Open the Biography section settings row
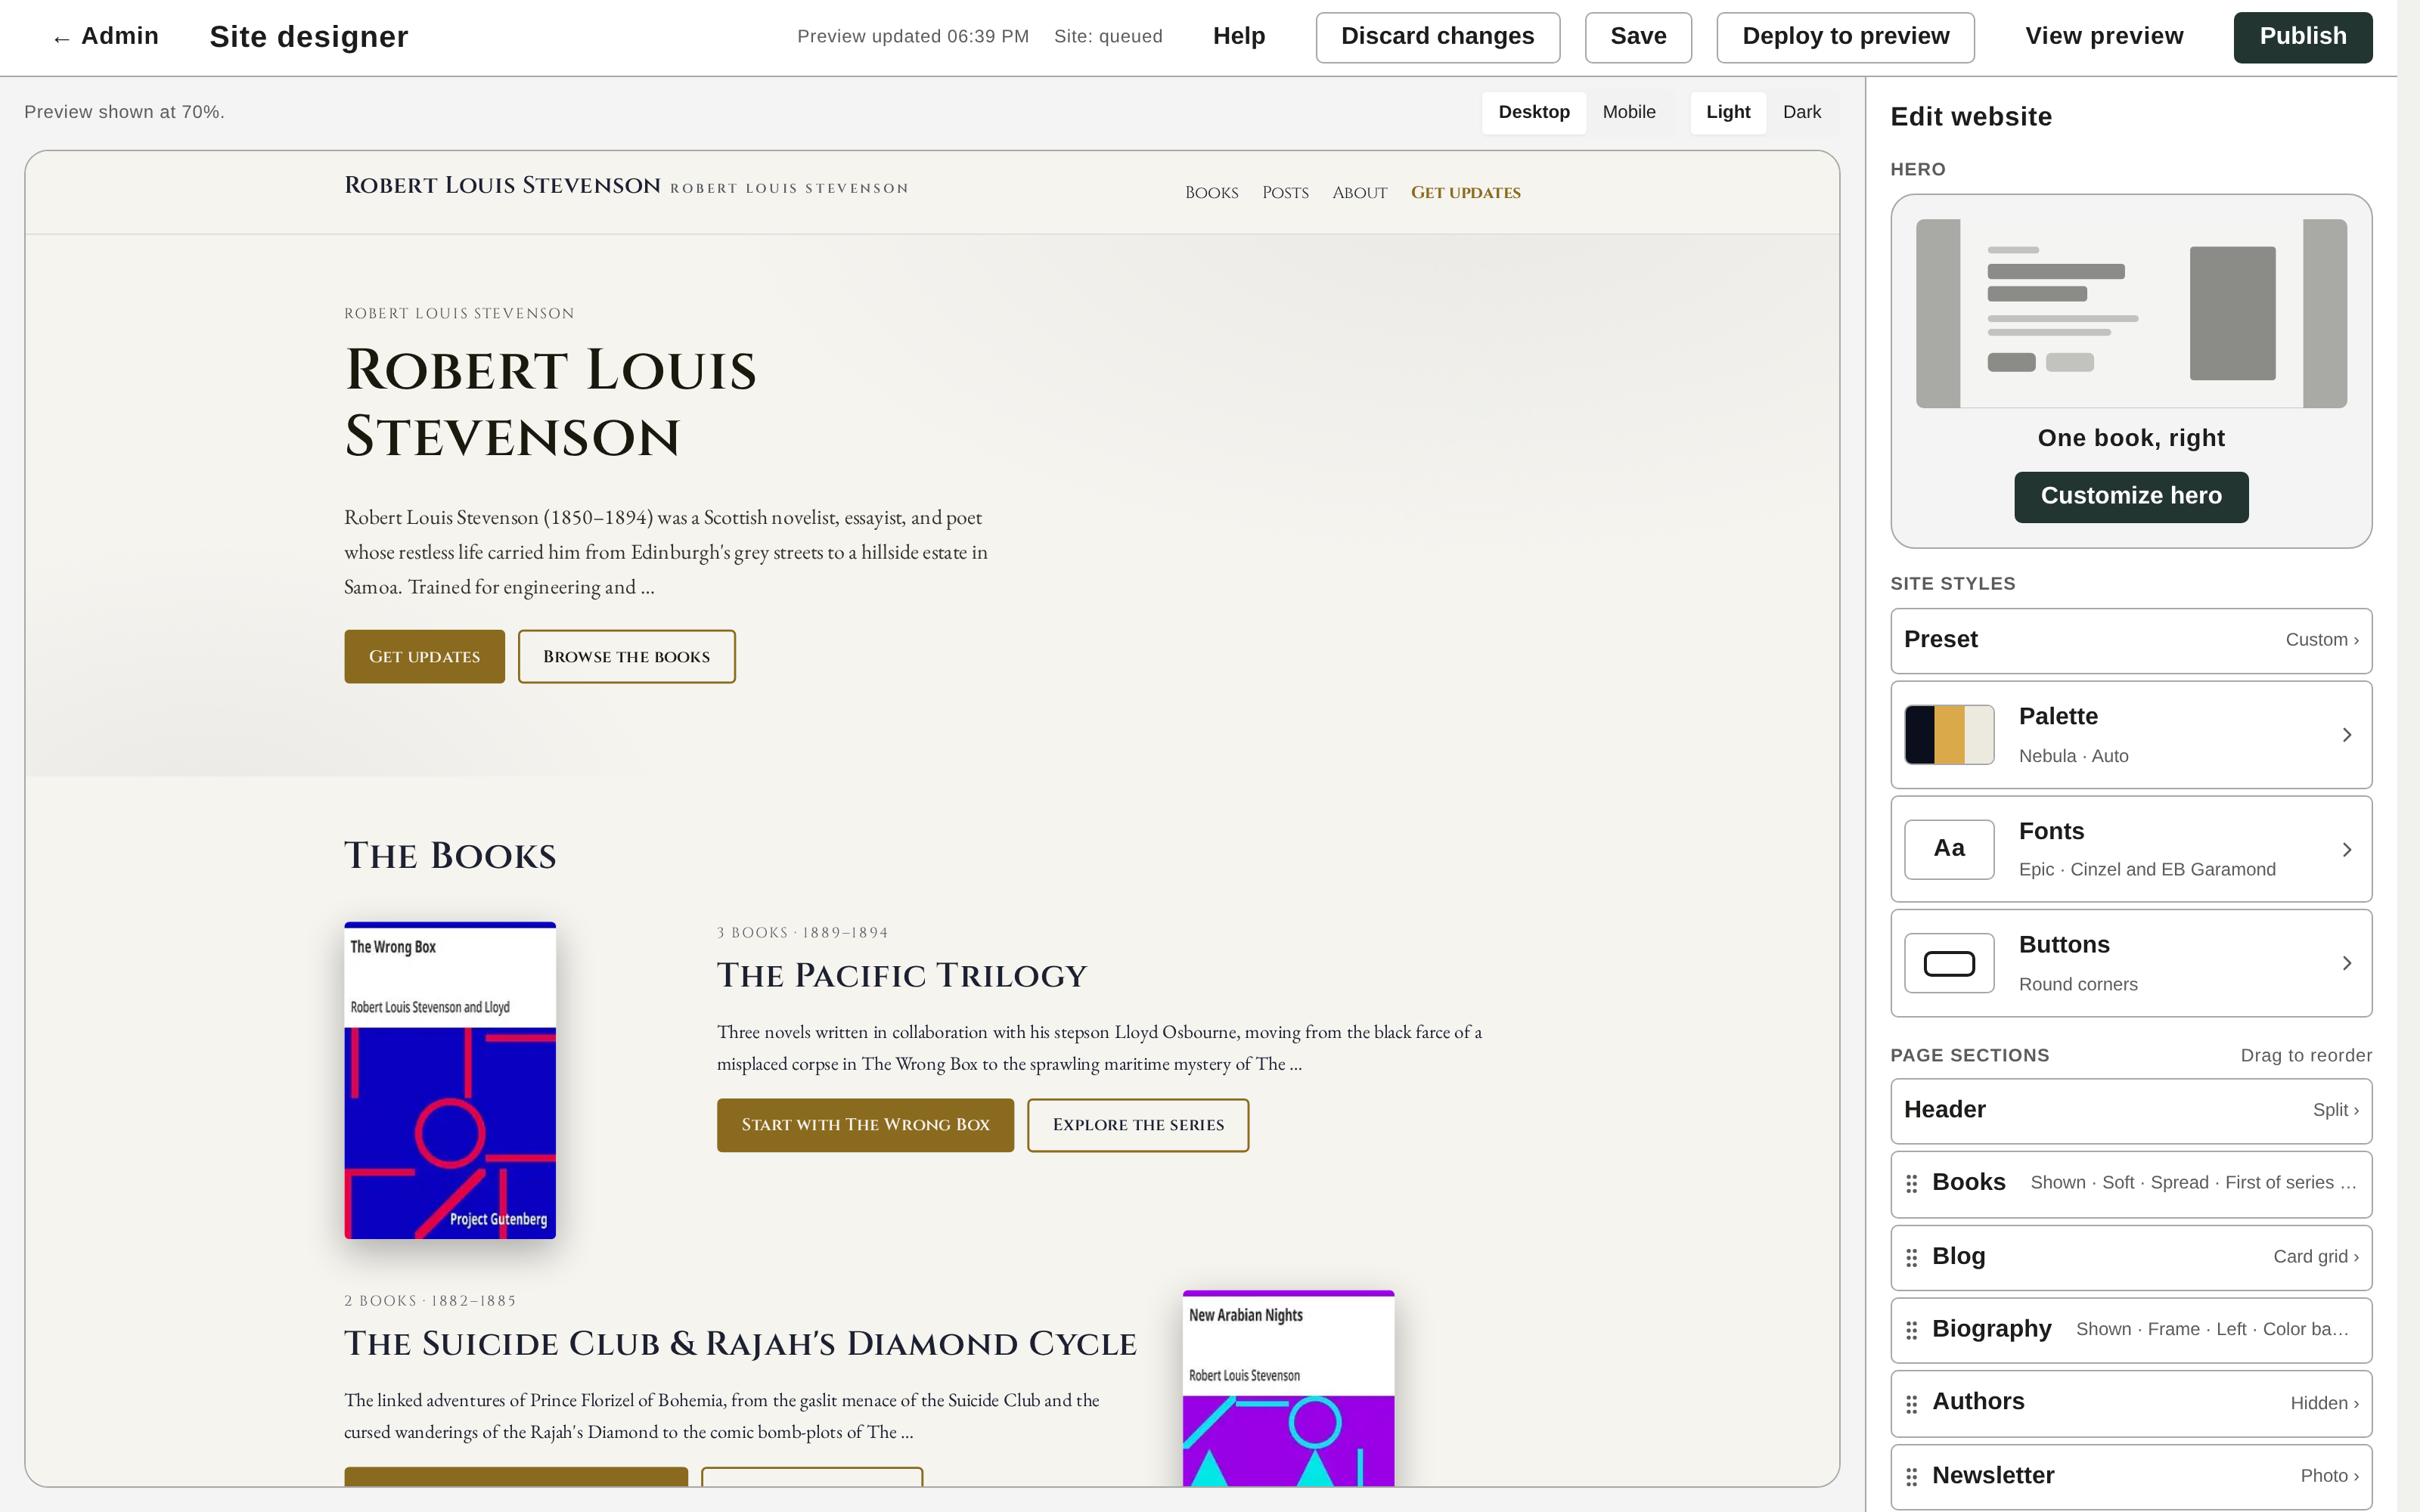This screenshot has width=2420, height=1512. tap(2131, 1330)
